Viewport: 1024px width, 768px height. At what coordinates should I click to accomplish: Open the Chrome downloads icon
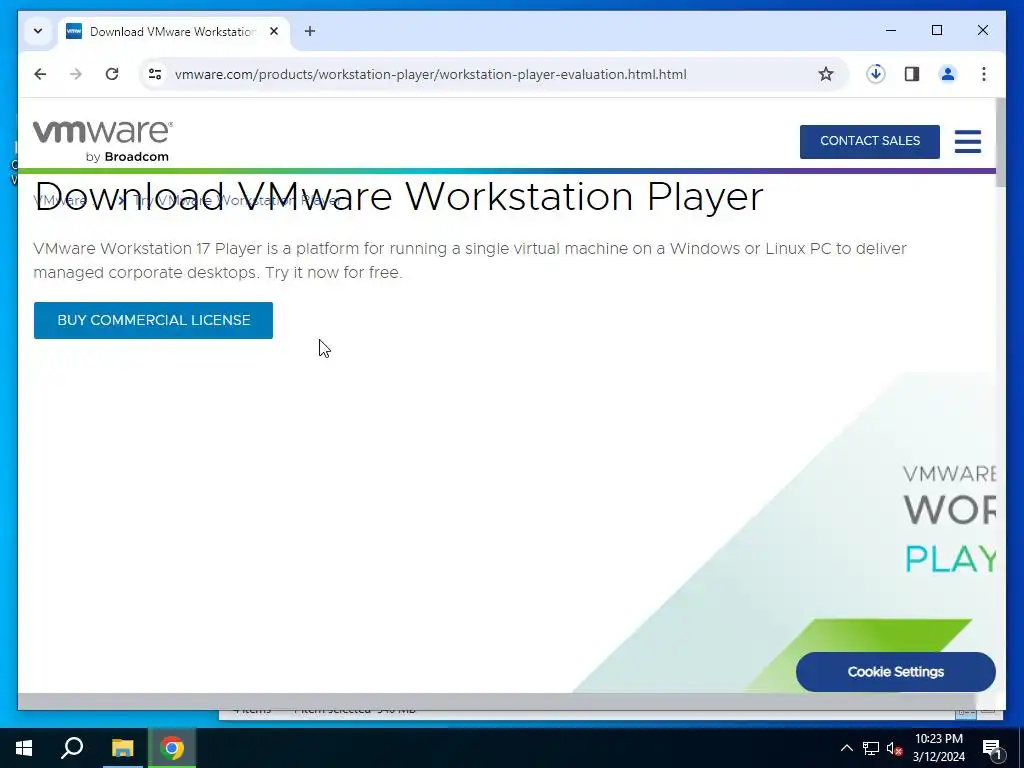click(876, 74)
